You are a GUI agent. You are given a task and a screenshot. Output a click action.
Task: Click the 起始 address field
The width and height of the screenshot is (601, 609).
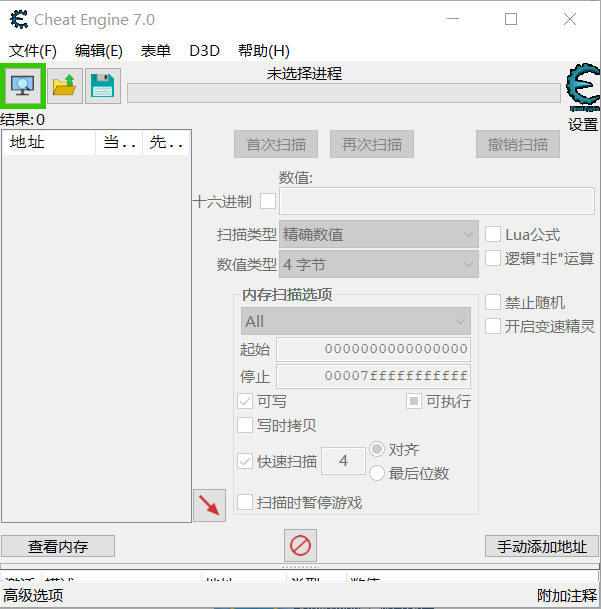tap(373, 349)
